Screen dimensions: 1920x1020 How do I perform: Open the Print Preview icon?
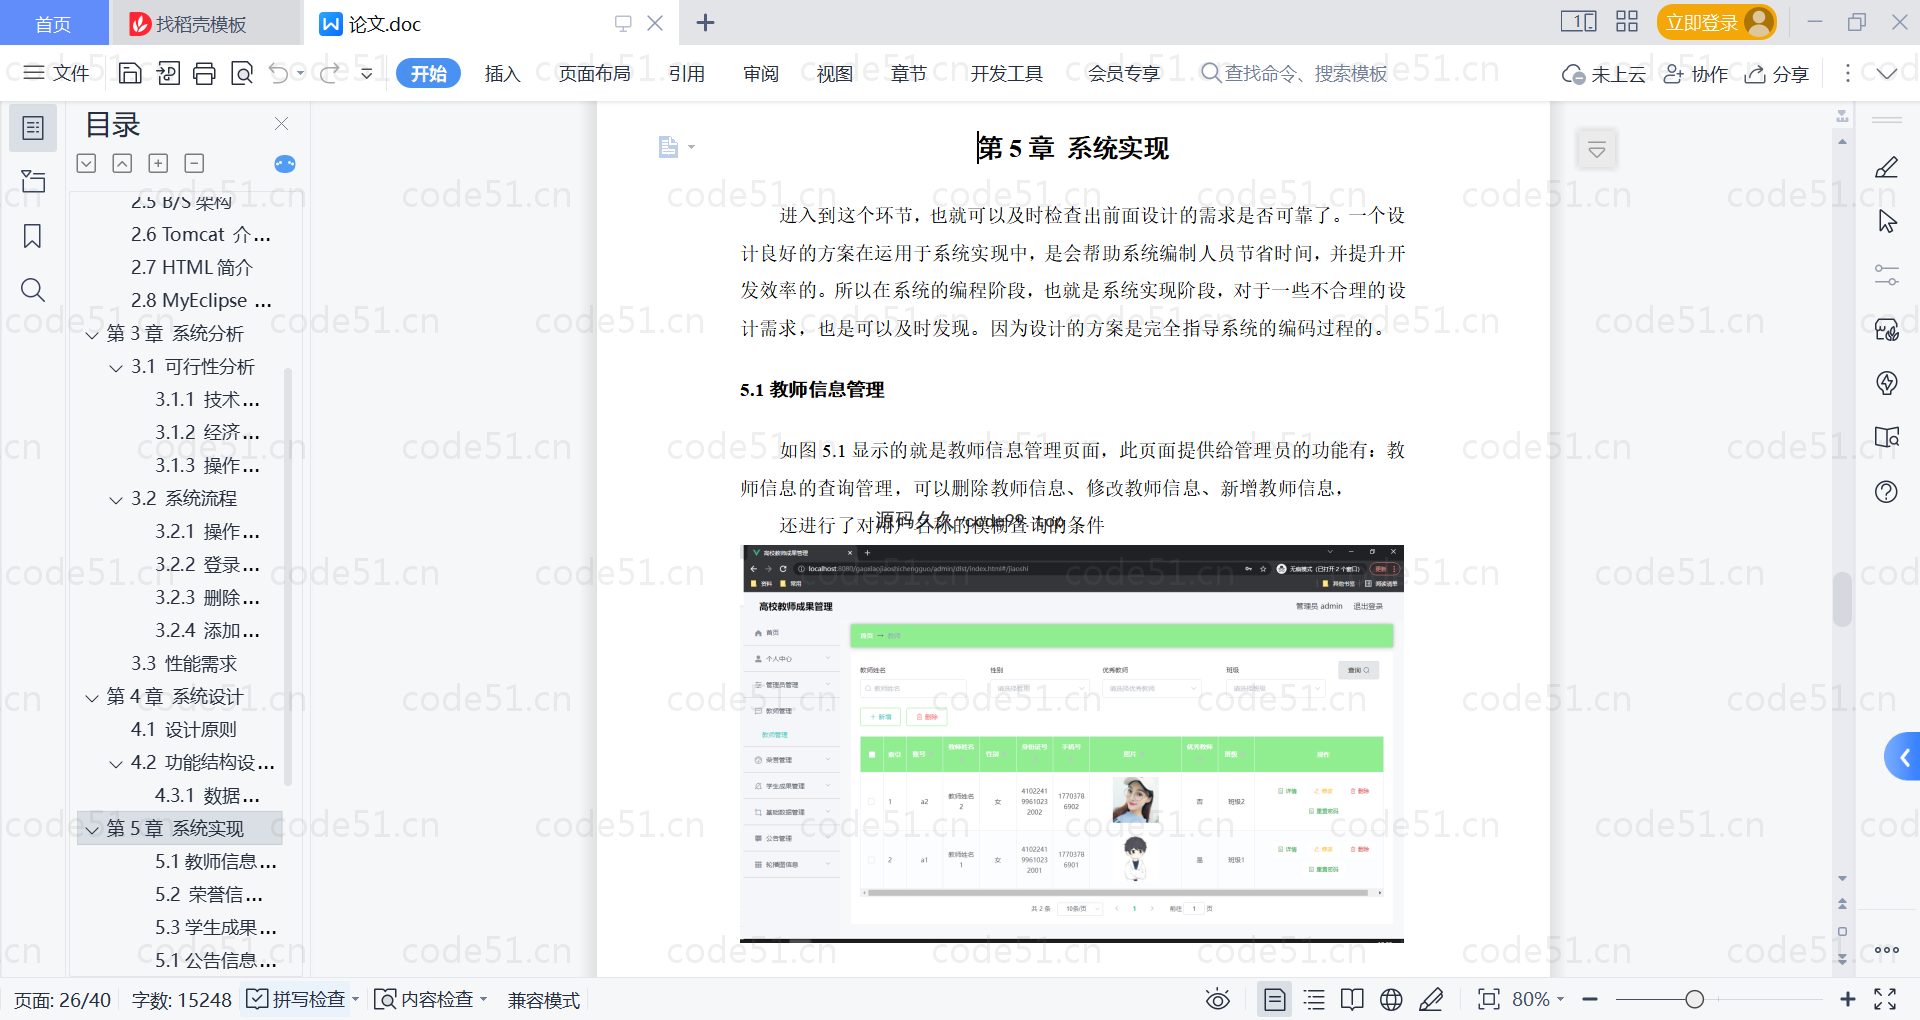[241, 73]
